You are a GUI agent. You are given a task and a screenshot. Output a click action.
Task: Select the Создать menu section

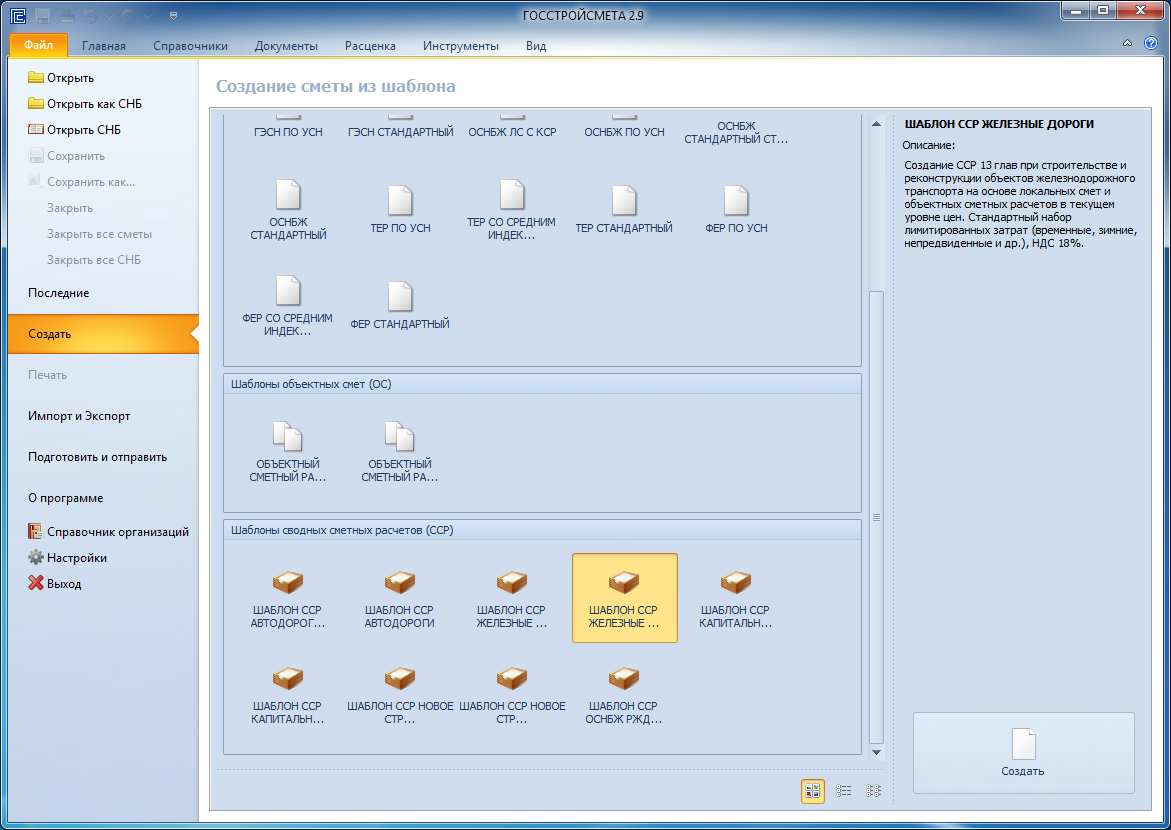(103, 334)
